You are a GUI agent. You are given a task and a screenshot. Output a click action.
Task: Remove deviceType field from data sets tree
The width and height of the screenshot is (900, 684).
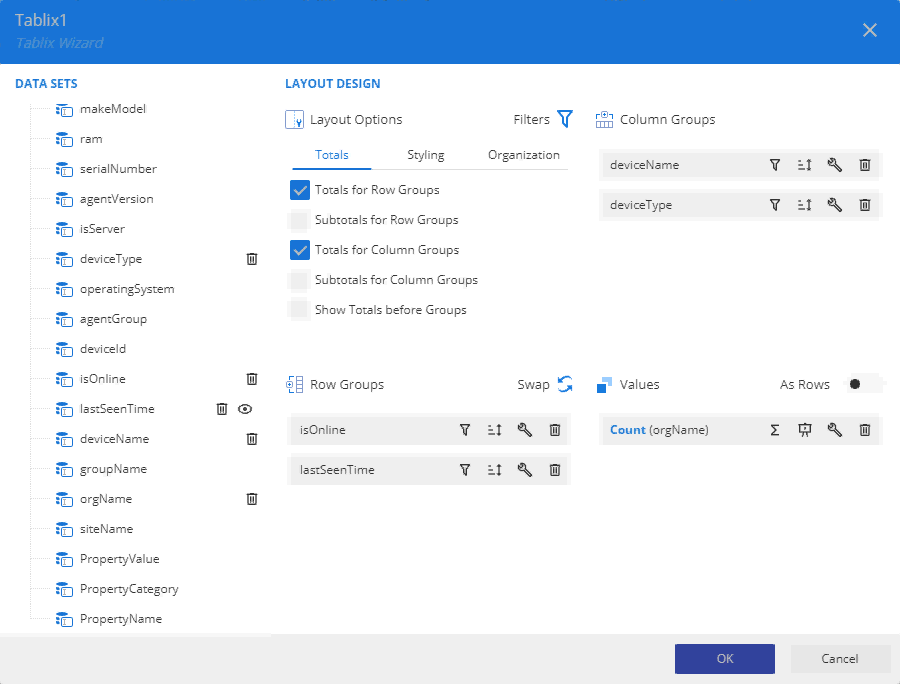click(x=252, y=259)
